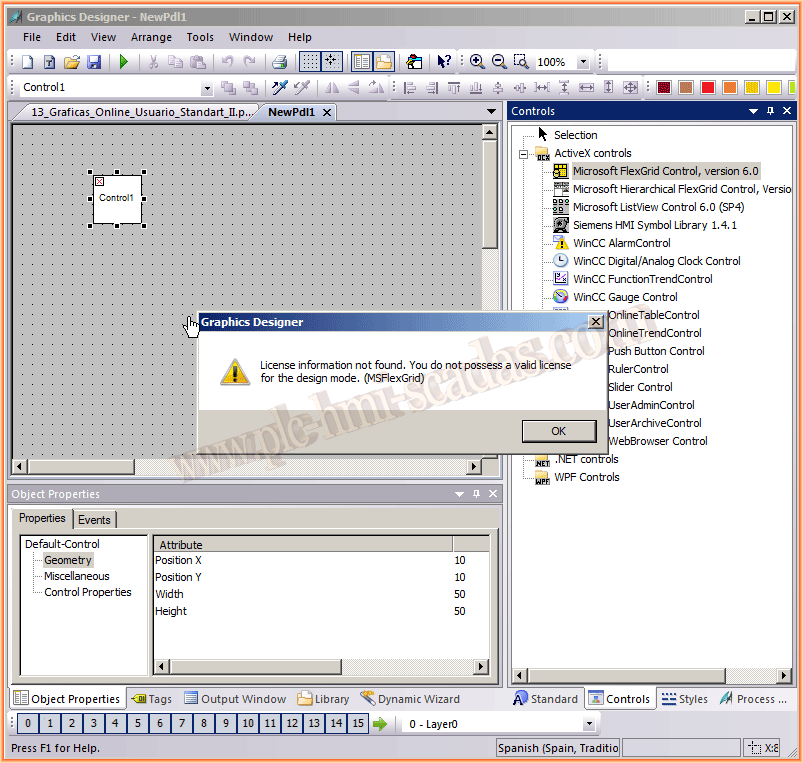Click the Save icon in toolbar

(94, 62)
